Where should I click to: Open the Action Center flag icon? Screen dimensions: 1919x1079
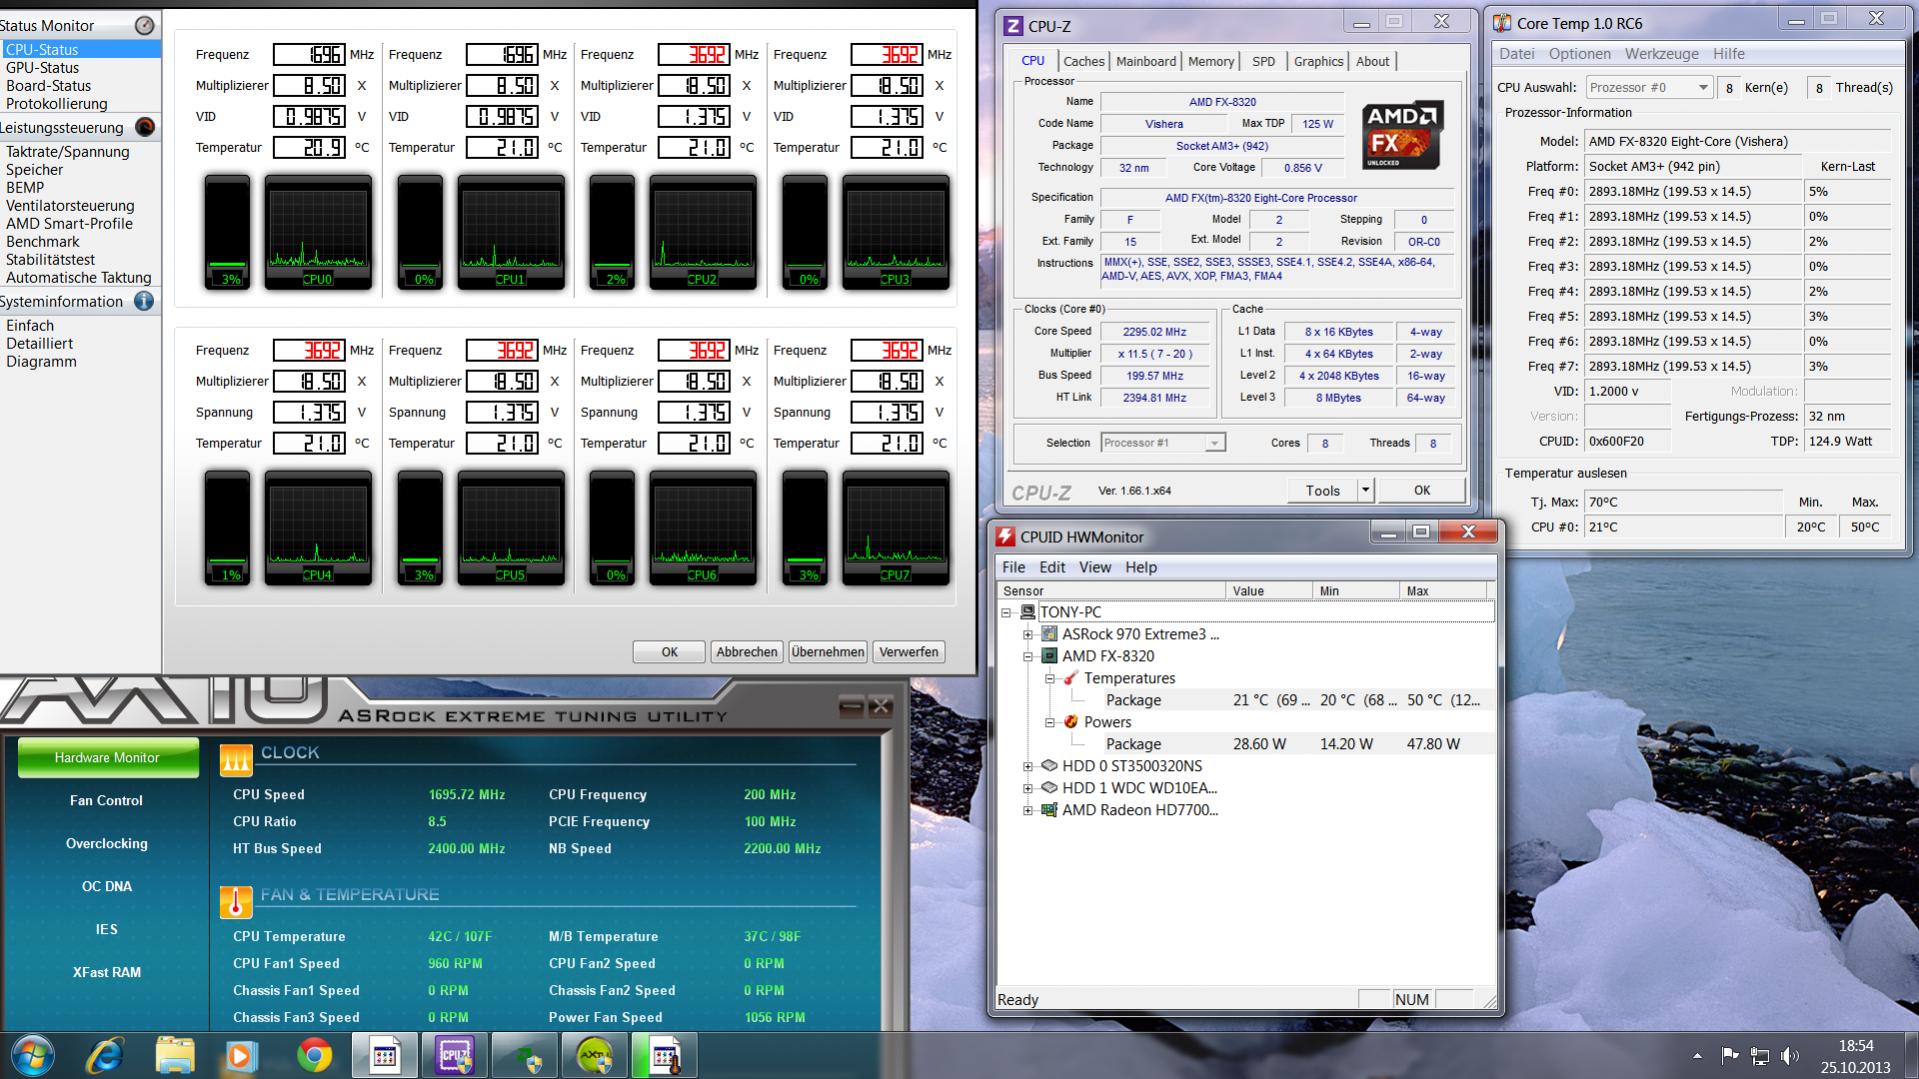(x=1729, y=1056)
